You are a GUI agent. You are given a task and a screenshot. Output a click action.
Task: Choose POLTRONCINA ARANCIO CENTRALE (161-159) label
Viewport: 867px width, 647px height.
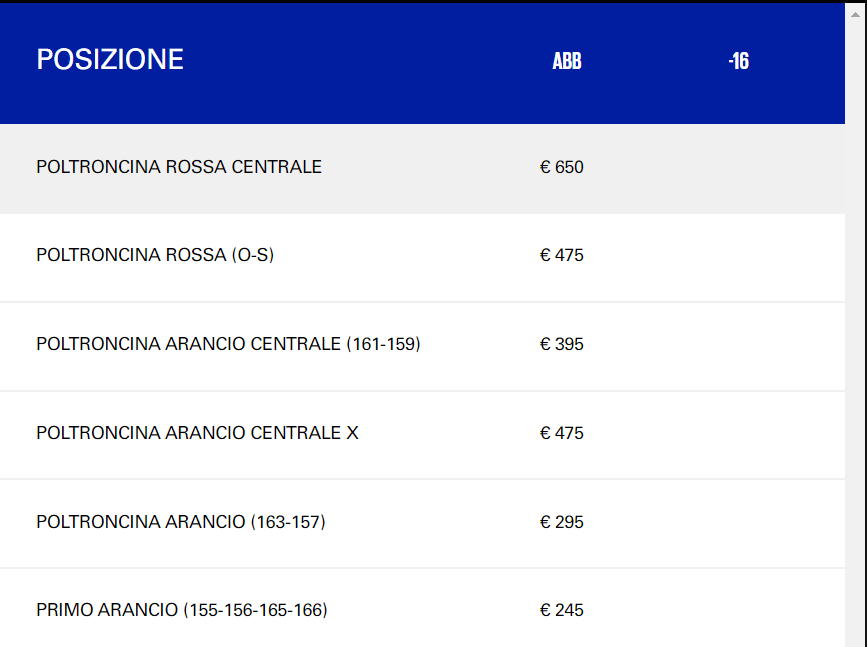[228, 344]
